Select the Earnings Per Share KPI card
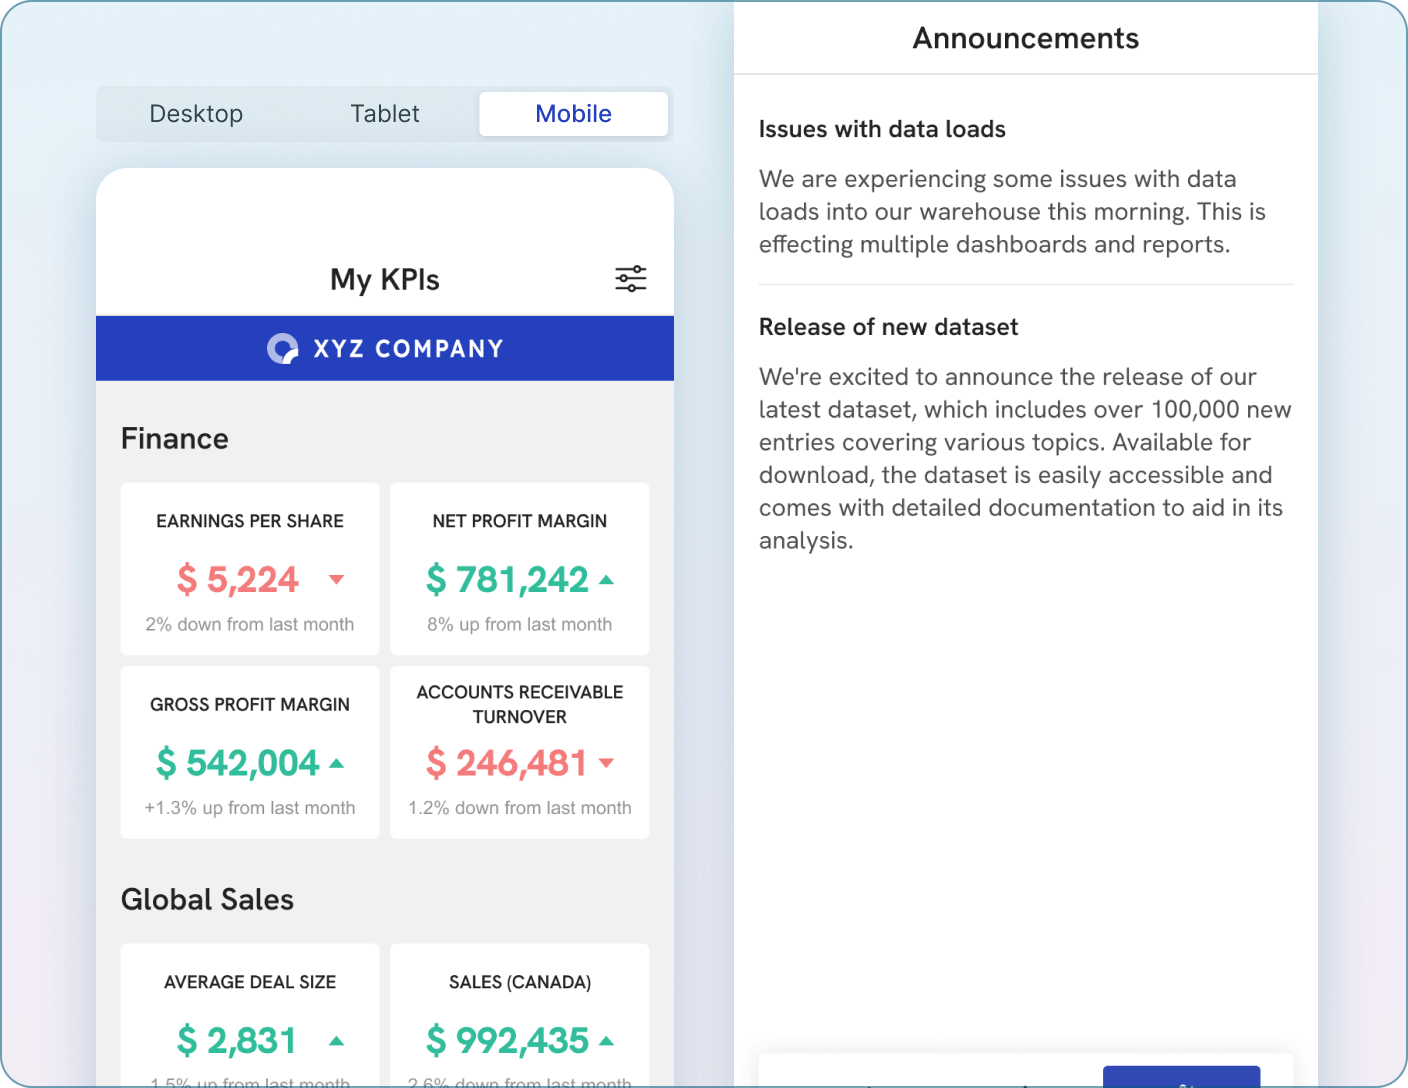 tap(249, 569)
